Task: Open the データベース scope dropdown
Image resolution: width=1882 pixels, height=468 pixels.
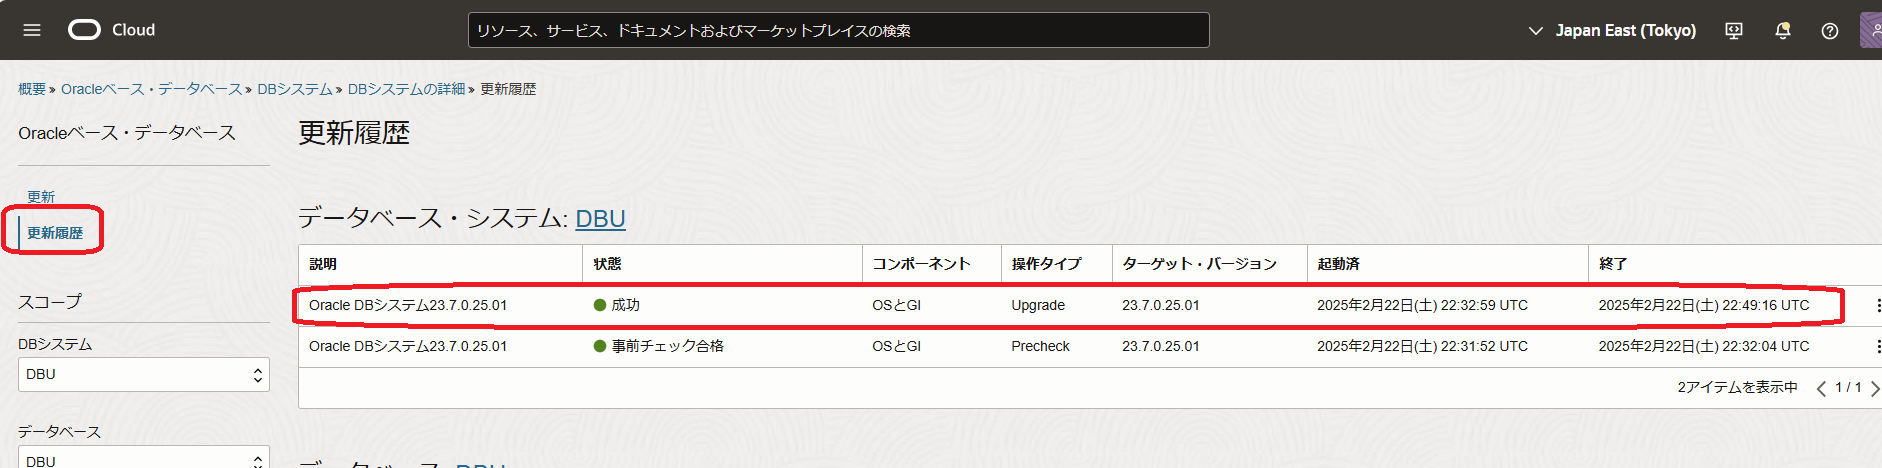Action: click(x=144, y=458)
